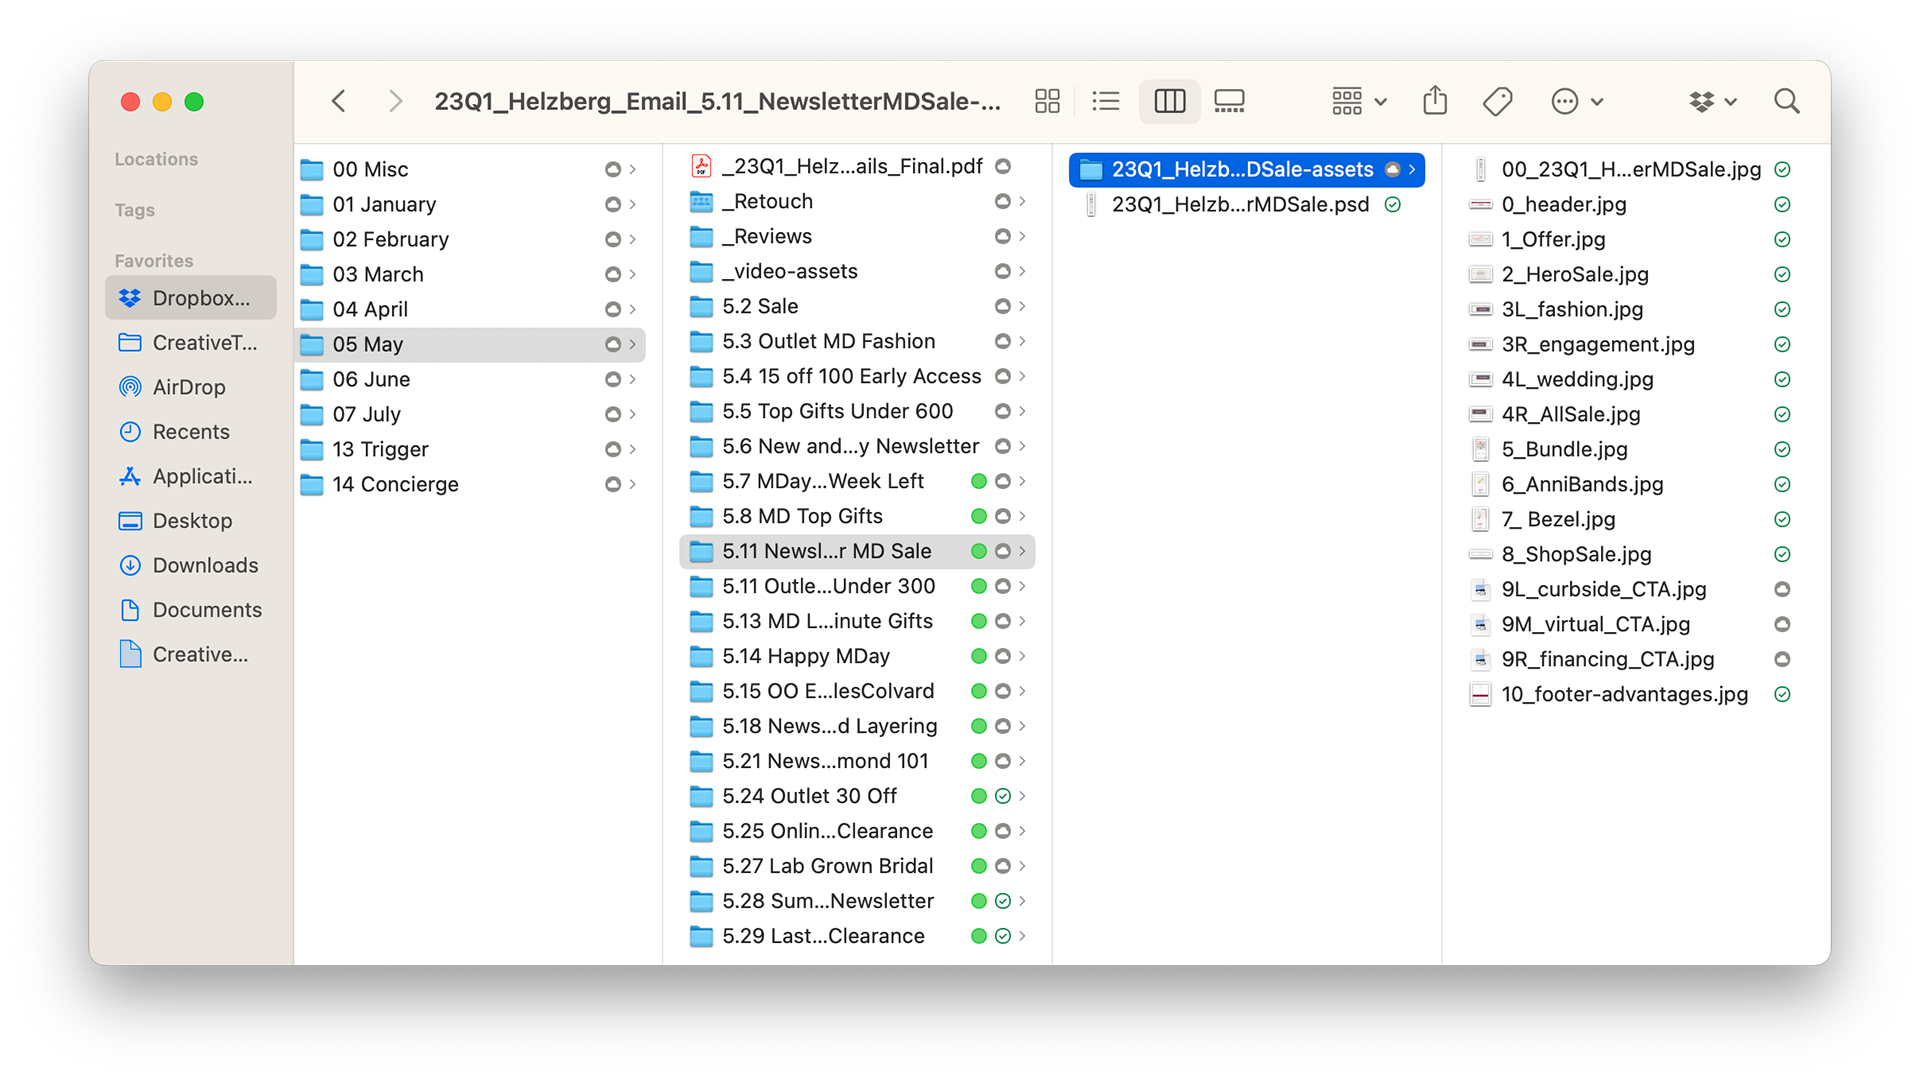Select 5.4 15 off 100 Early Access
The width and height of the screenshot is (1920, 1083).
click(857, 376)
